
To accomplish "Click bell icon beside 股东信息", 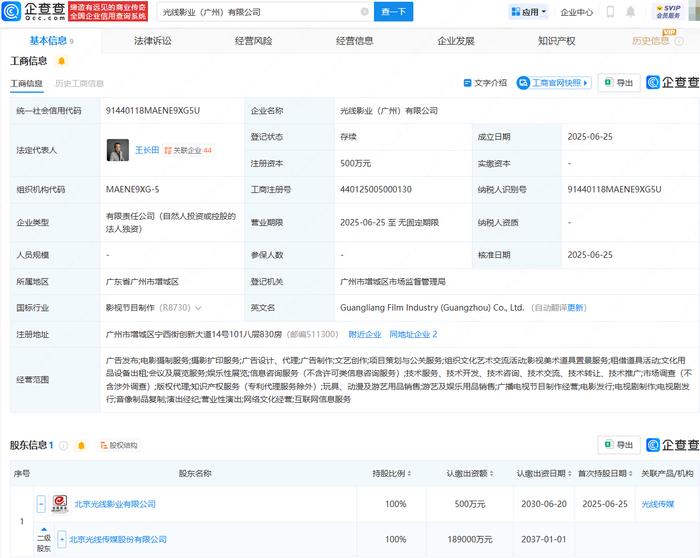I will (x=81, y=446).
